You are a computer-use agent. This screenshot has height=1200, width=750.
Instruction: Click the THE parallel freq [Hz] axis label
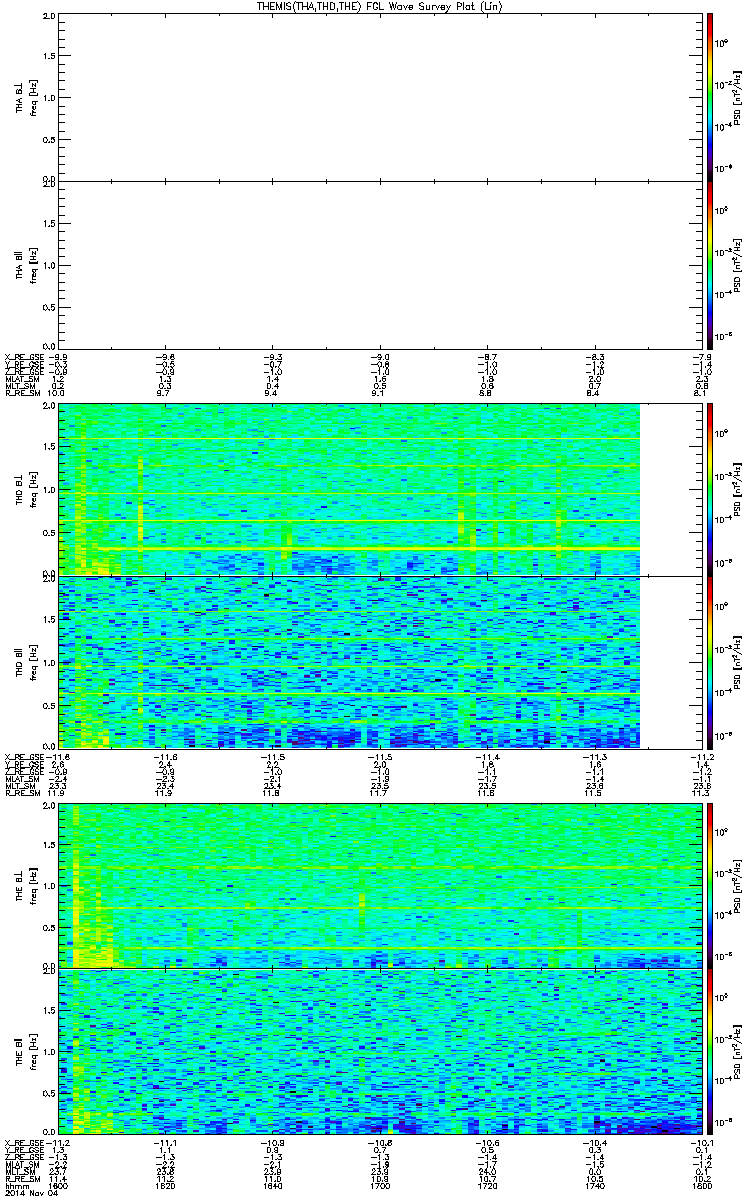tap(33, 1051)
